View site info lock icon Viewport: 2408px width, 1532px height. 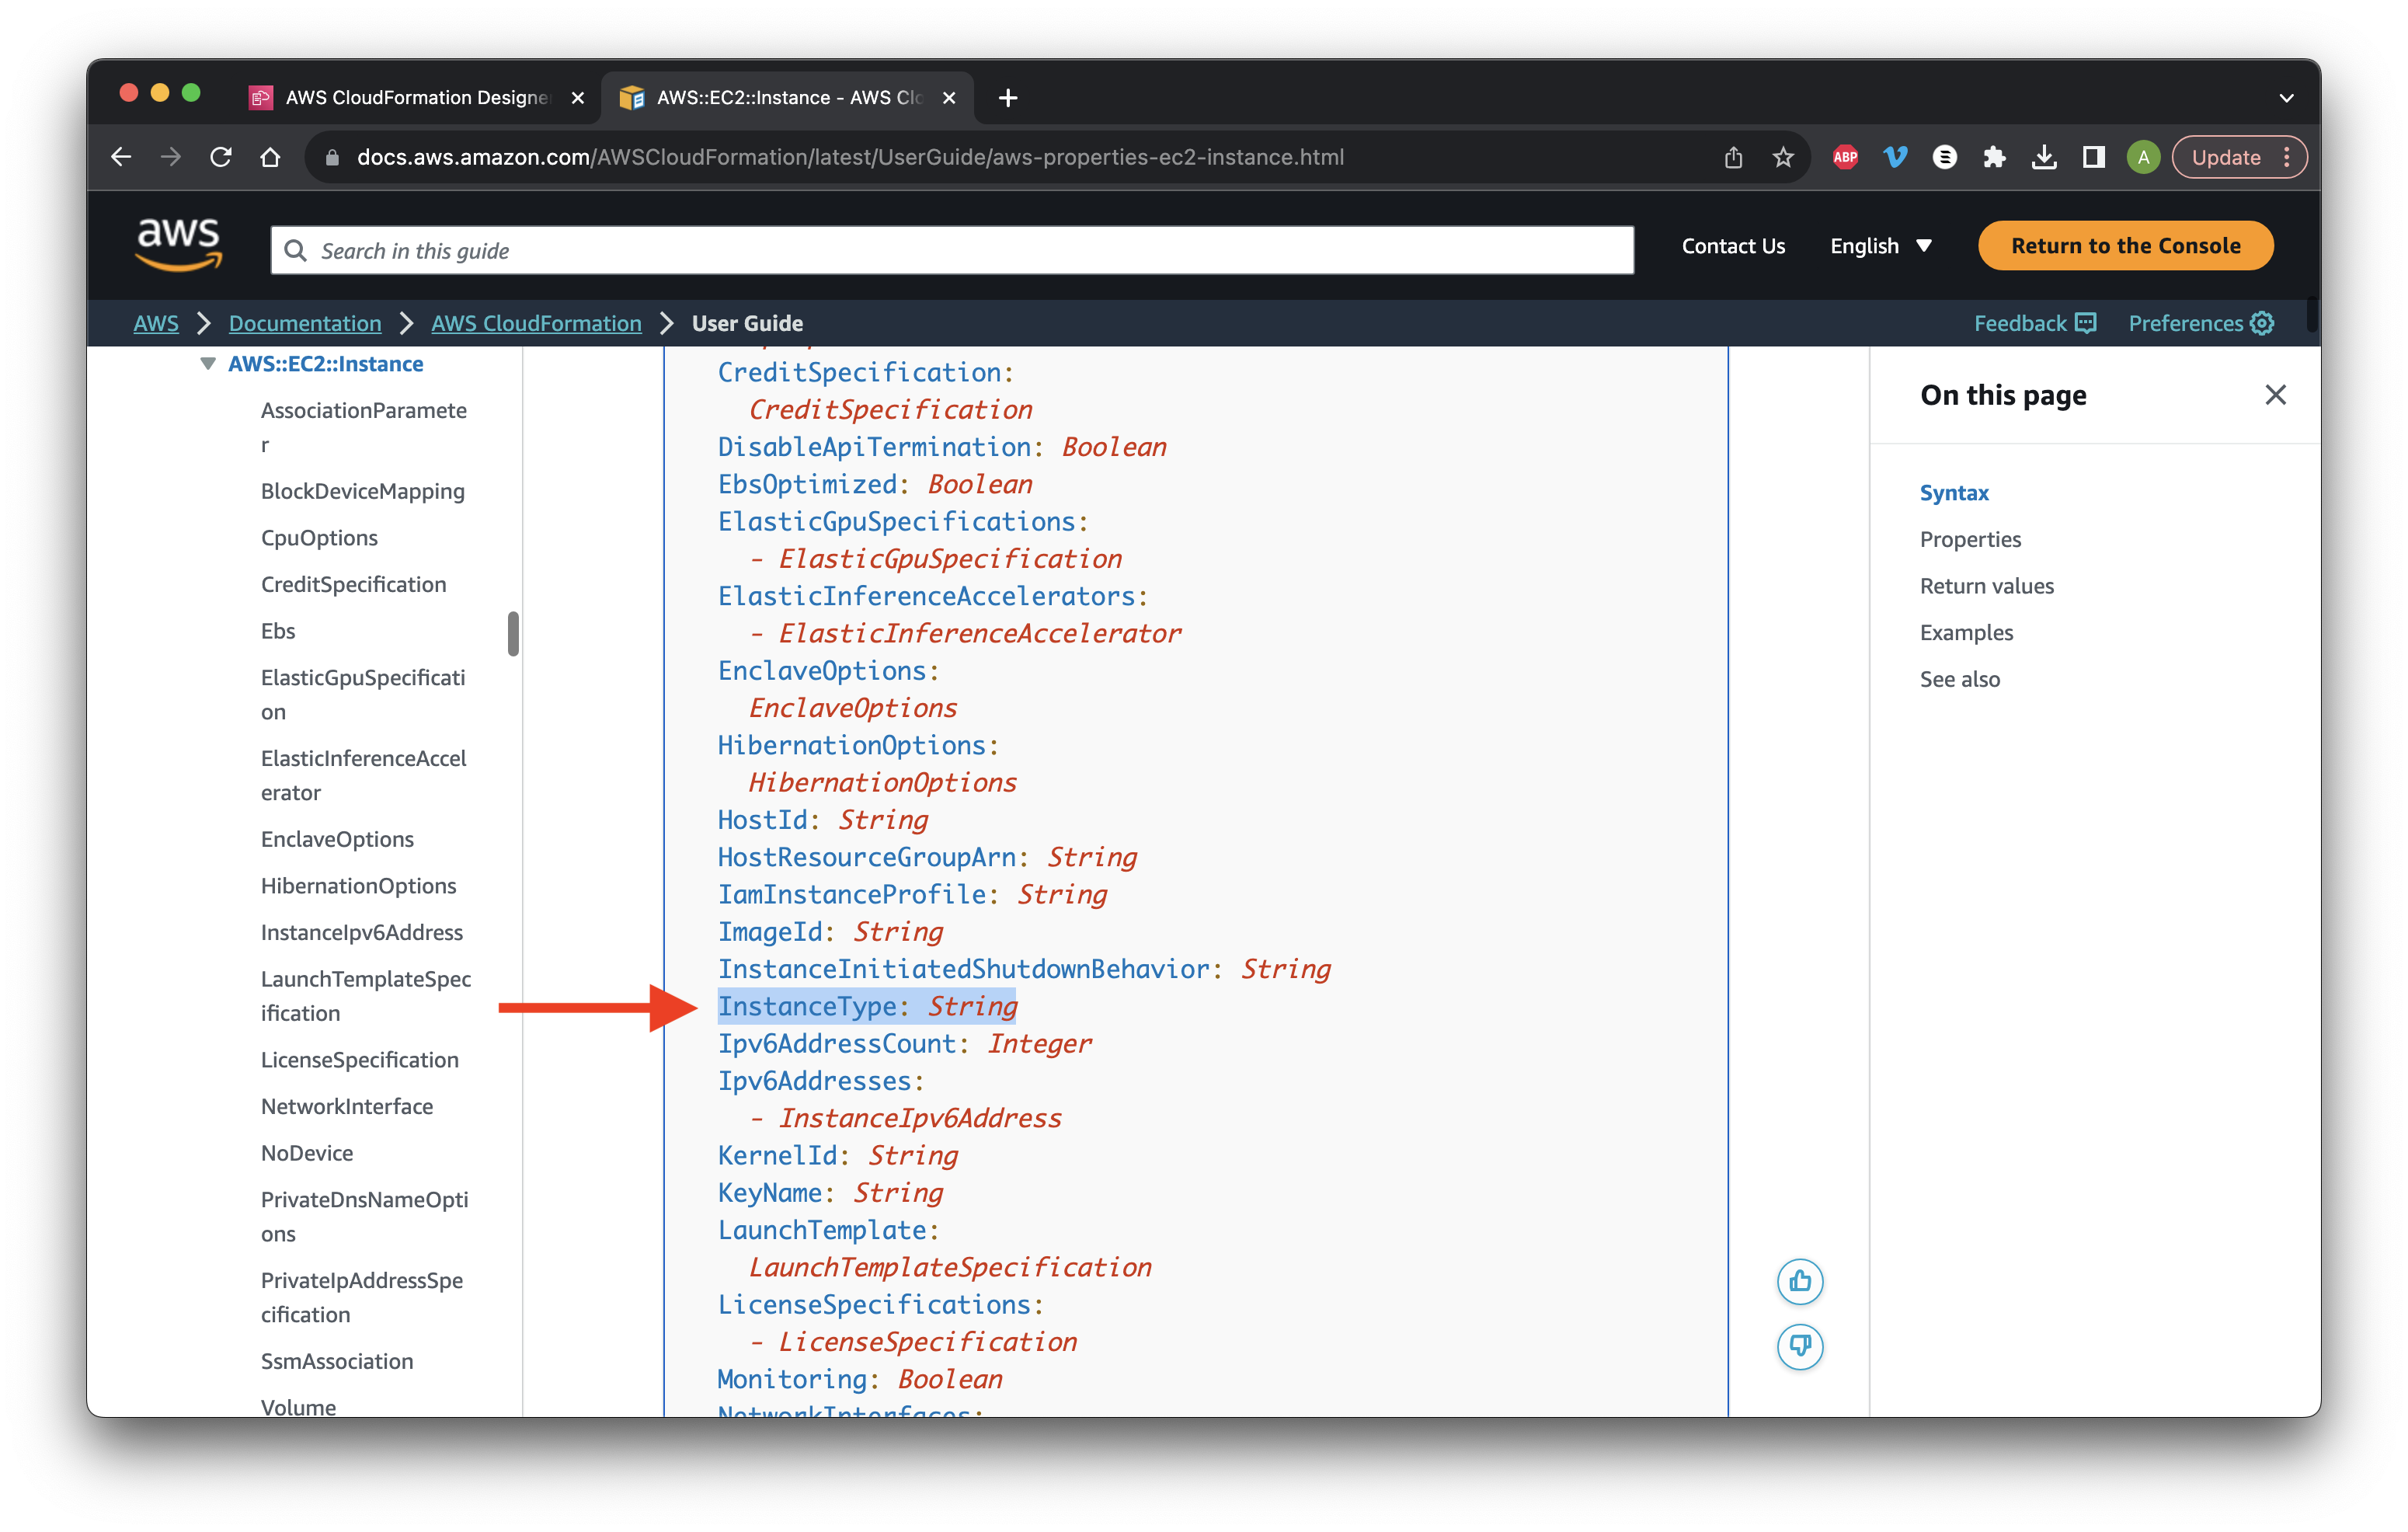tap(333, 157)
